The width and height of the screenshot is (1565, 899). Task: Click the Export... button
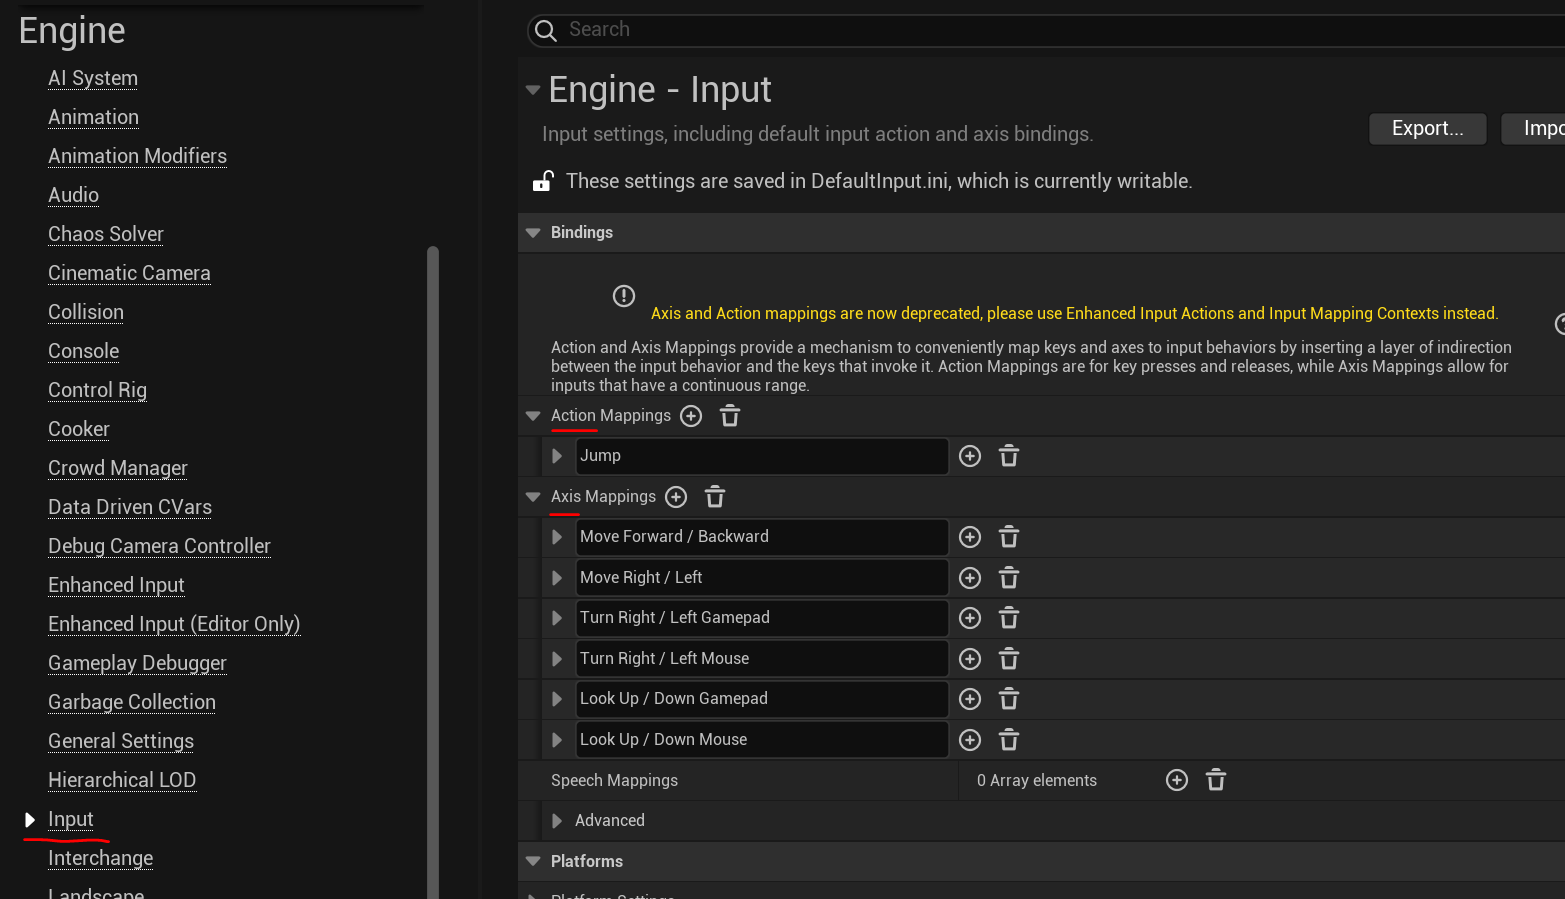(1427, 129)
